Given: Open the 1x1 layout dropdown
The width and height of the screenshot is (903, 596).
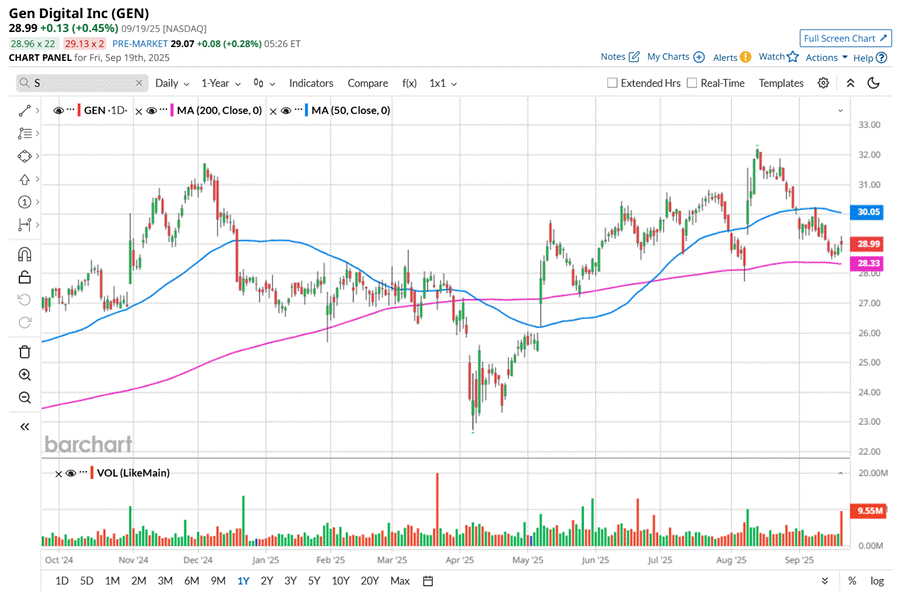Looking at the screenshot, I should pos(443,83).
